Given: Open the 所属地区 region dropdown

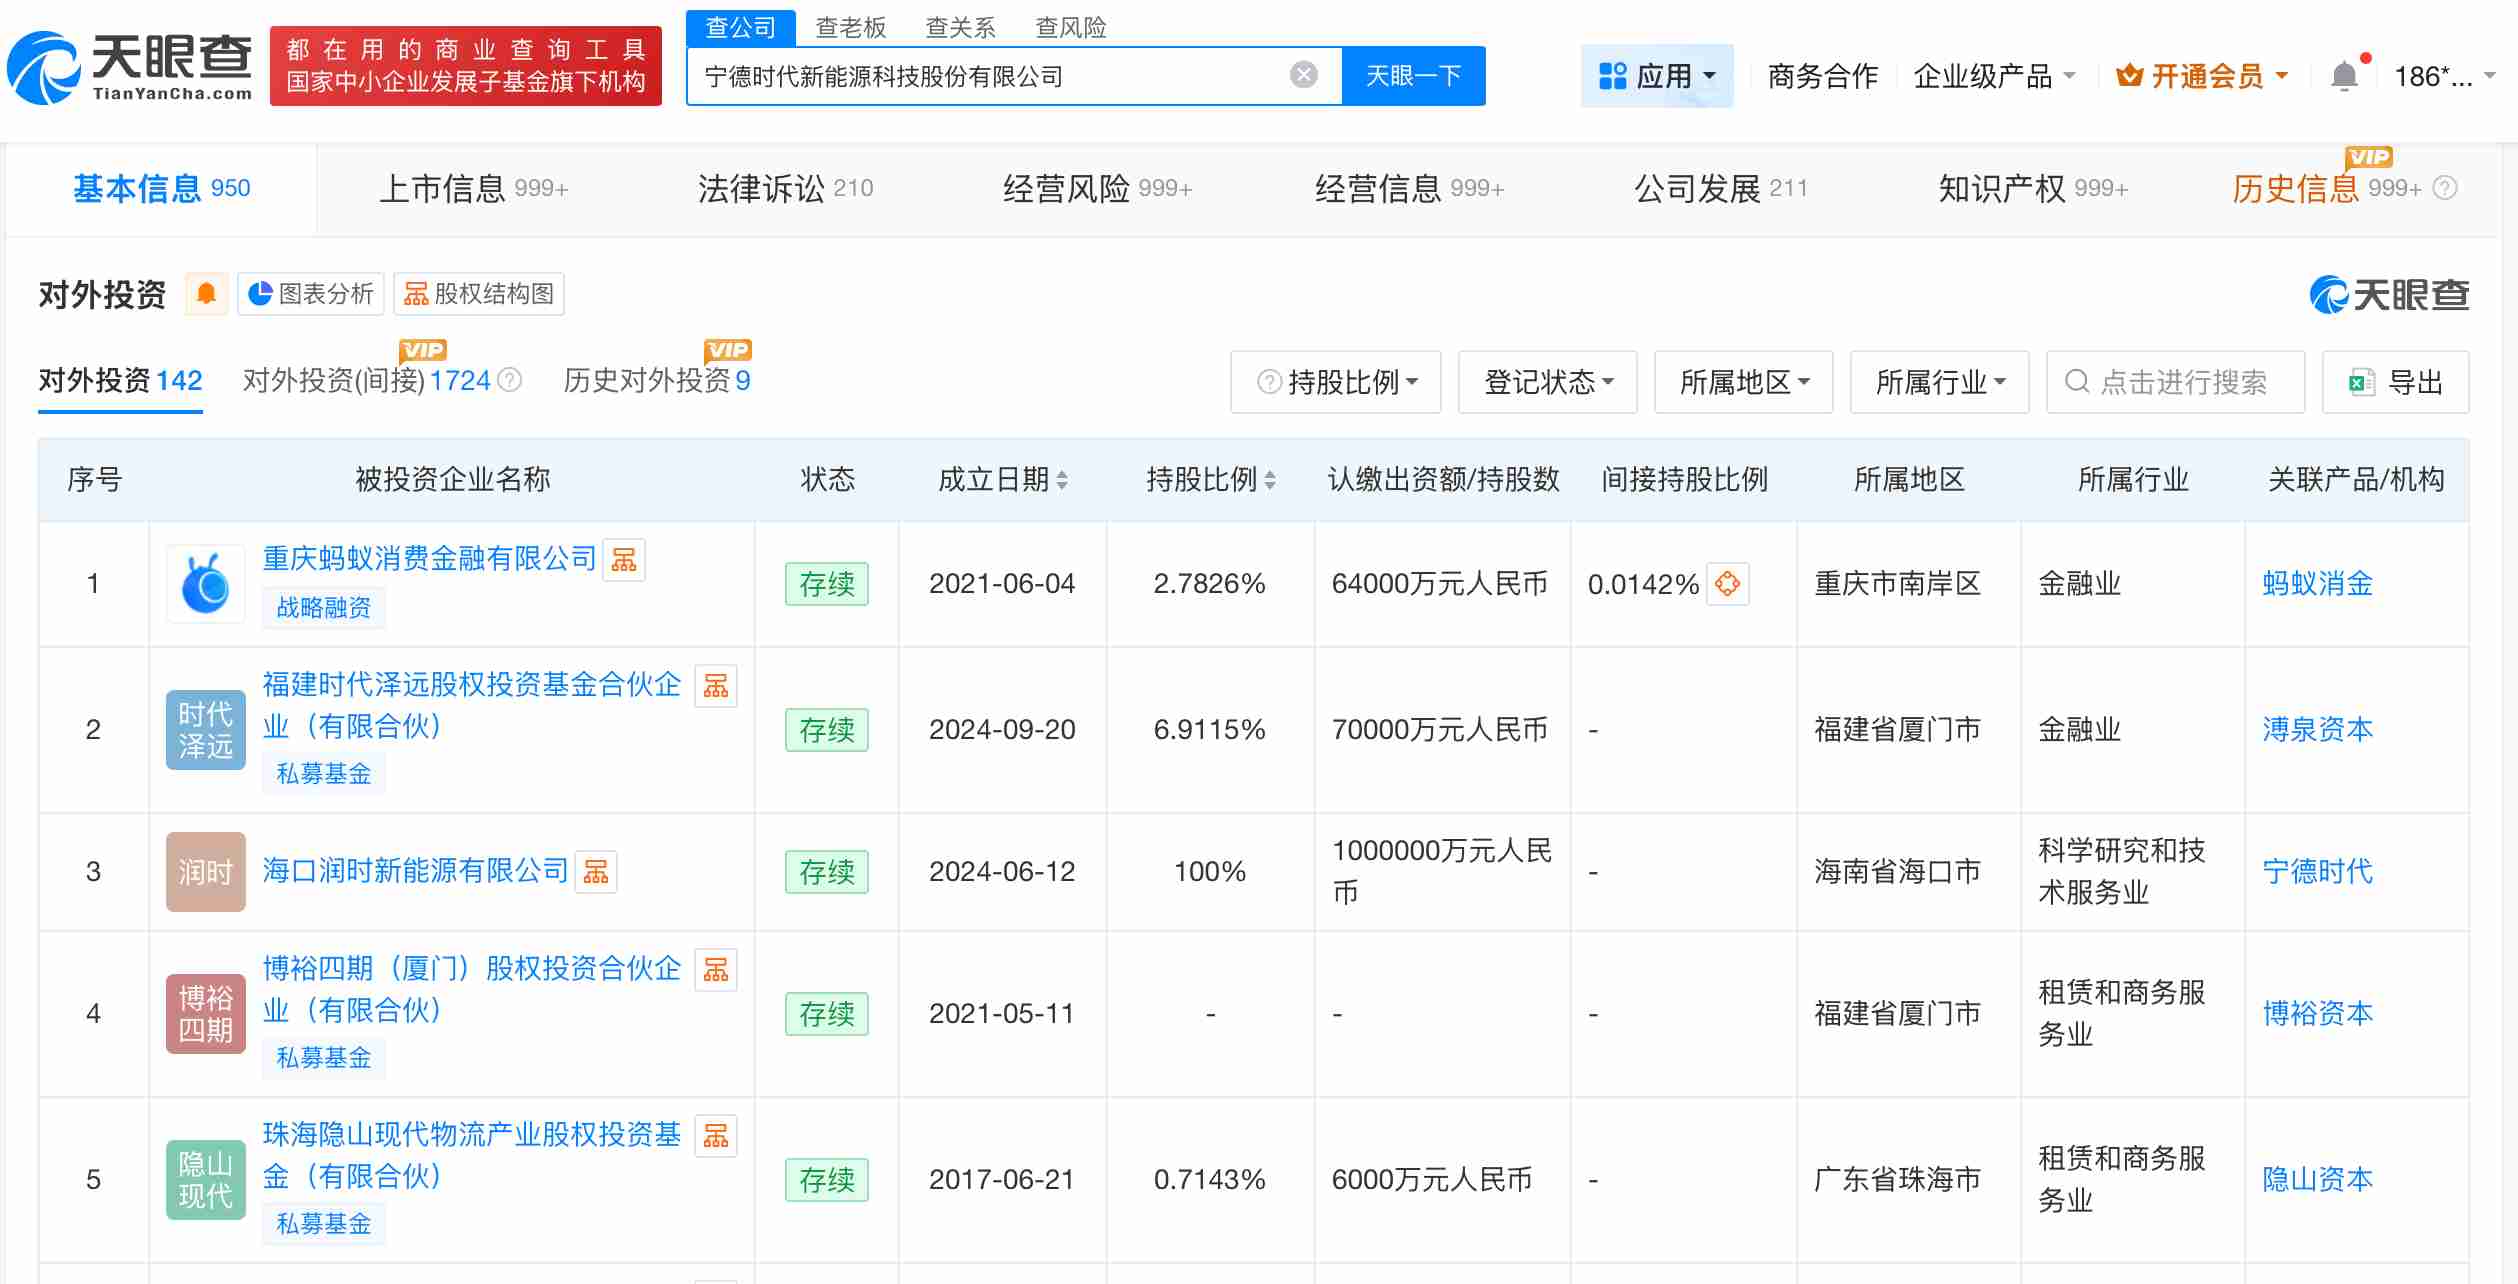Looking at the screenshot, I should point(1742,381).
